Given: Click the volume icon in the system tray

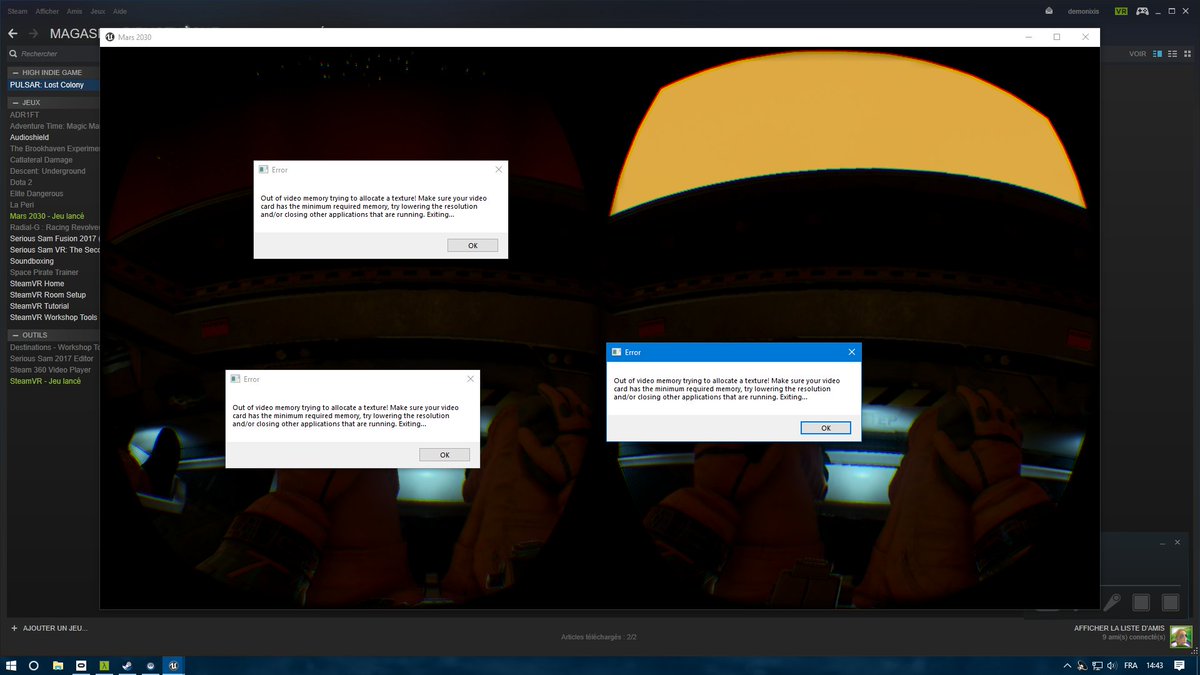Looking at the screenshot, I should pyautogui.click(x=1112, y=665).
